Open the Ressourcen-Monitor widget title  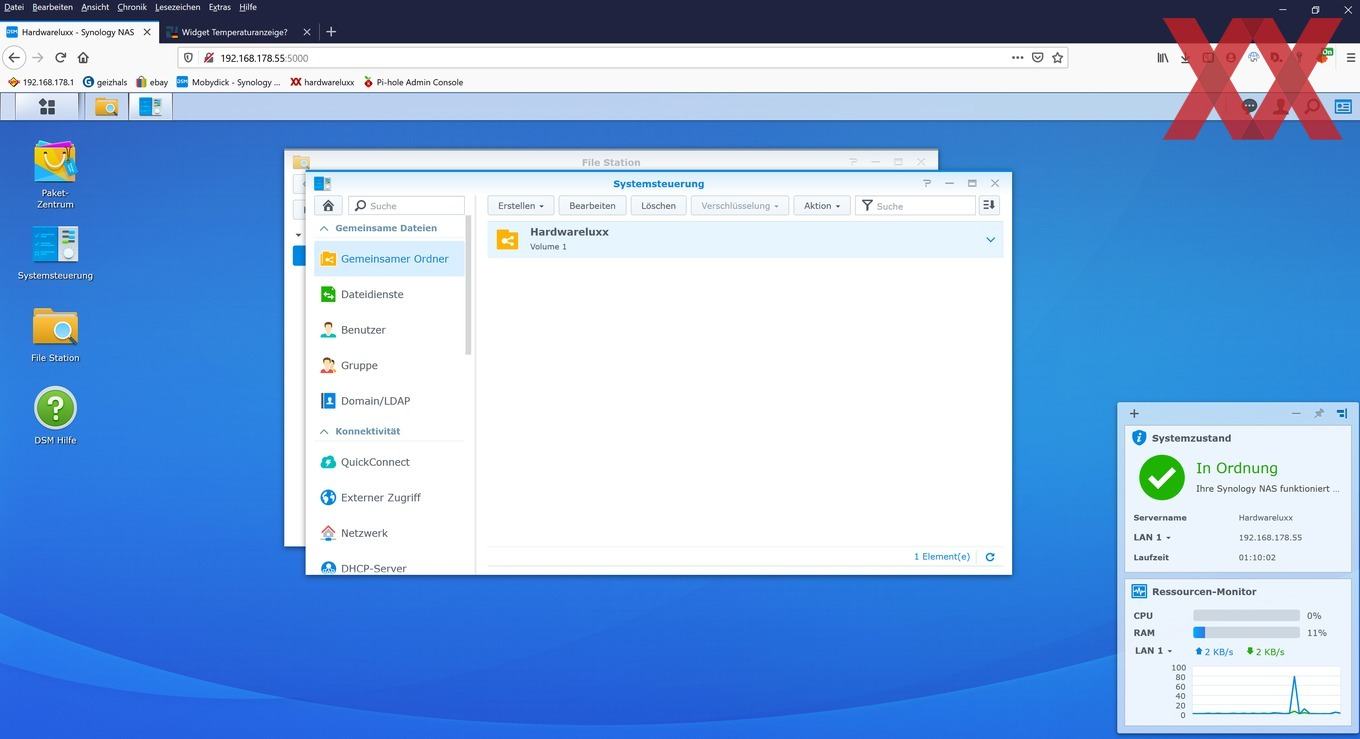point(1204,591)
